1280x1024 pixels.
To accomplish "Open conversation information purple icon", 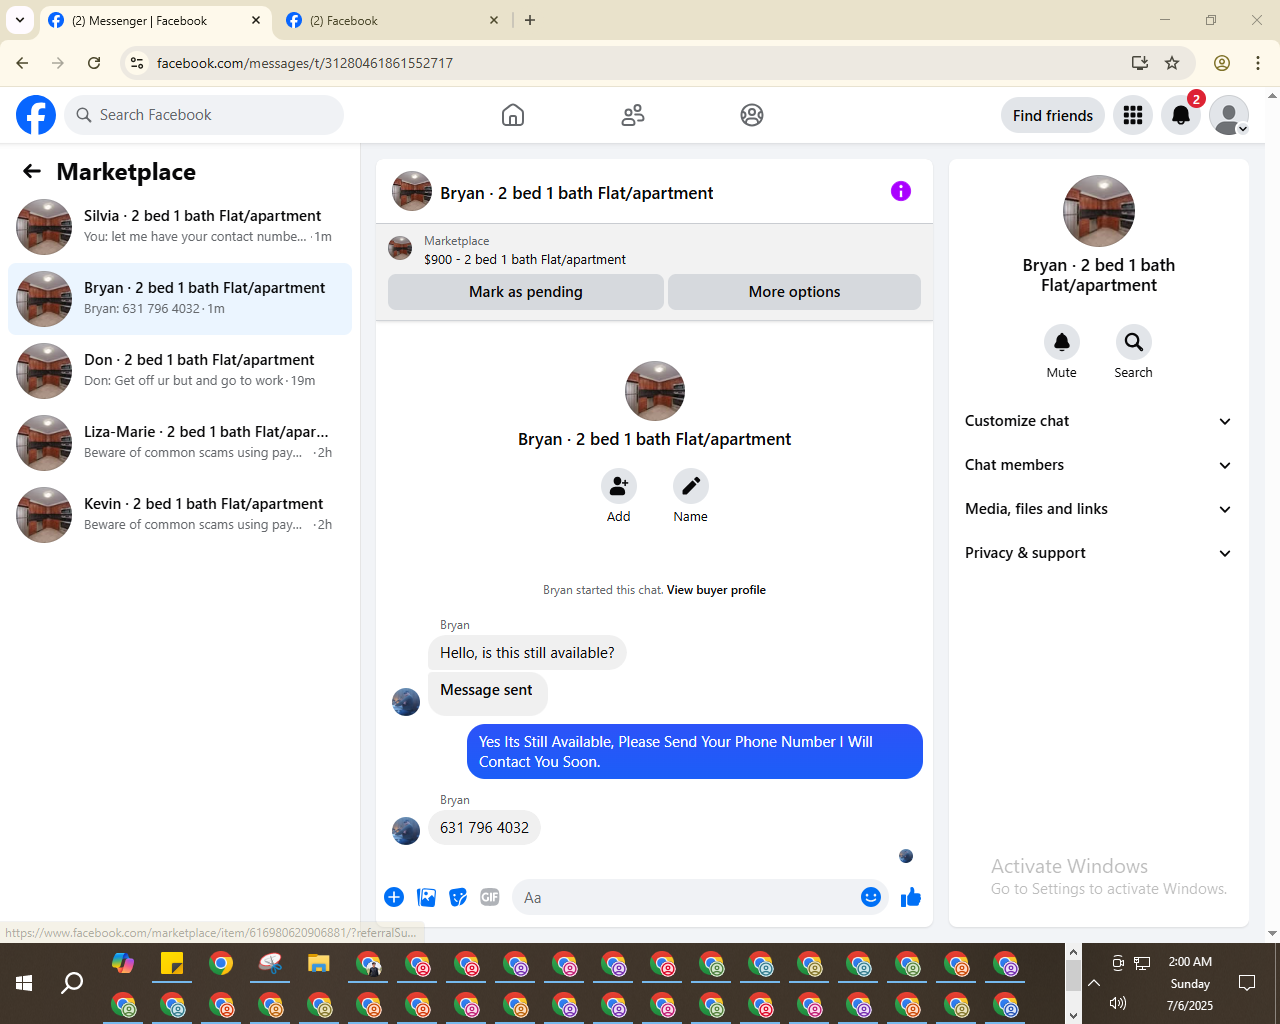I will [x=901, y=191].
